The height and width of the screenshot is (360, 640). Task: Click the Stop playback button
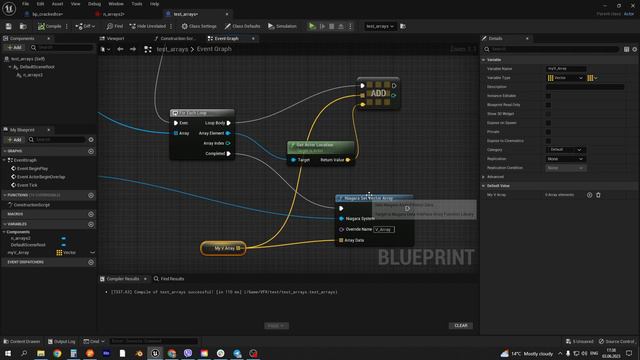pos(331,26)
